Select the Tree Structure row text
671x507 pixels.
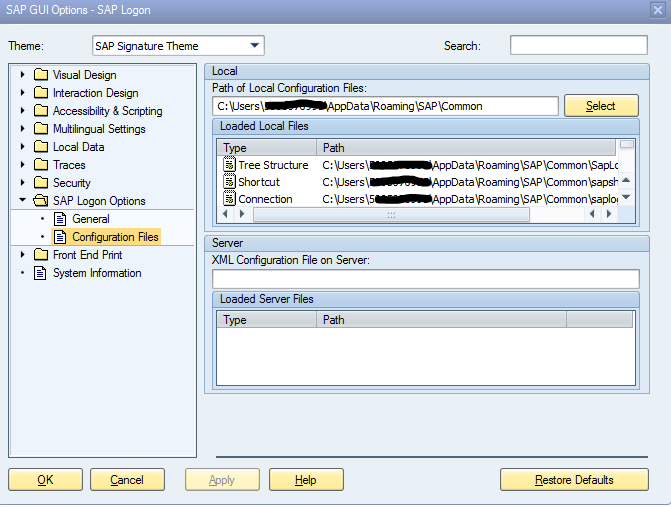[x=273, y=165]
